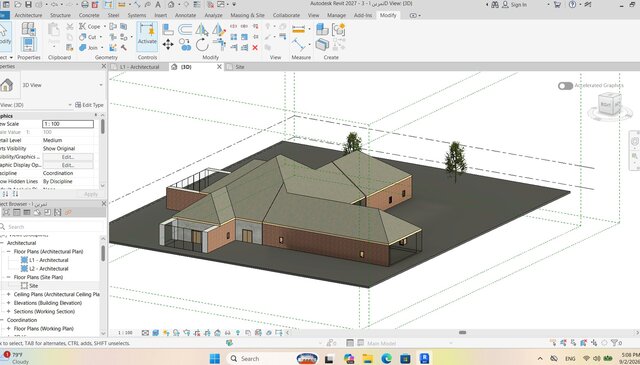Open the Structure ribbon tab
This screenshot has width=640, height=365.
tap(60, 15)
